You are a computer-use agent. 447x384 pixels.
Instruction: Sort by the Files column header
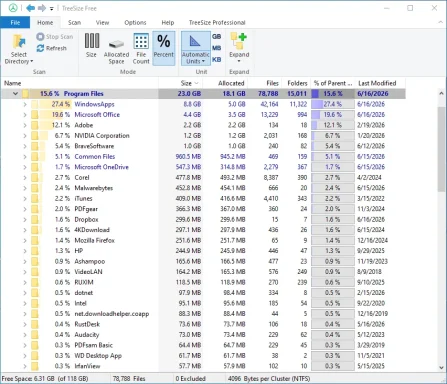(264, 83)
